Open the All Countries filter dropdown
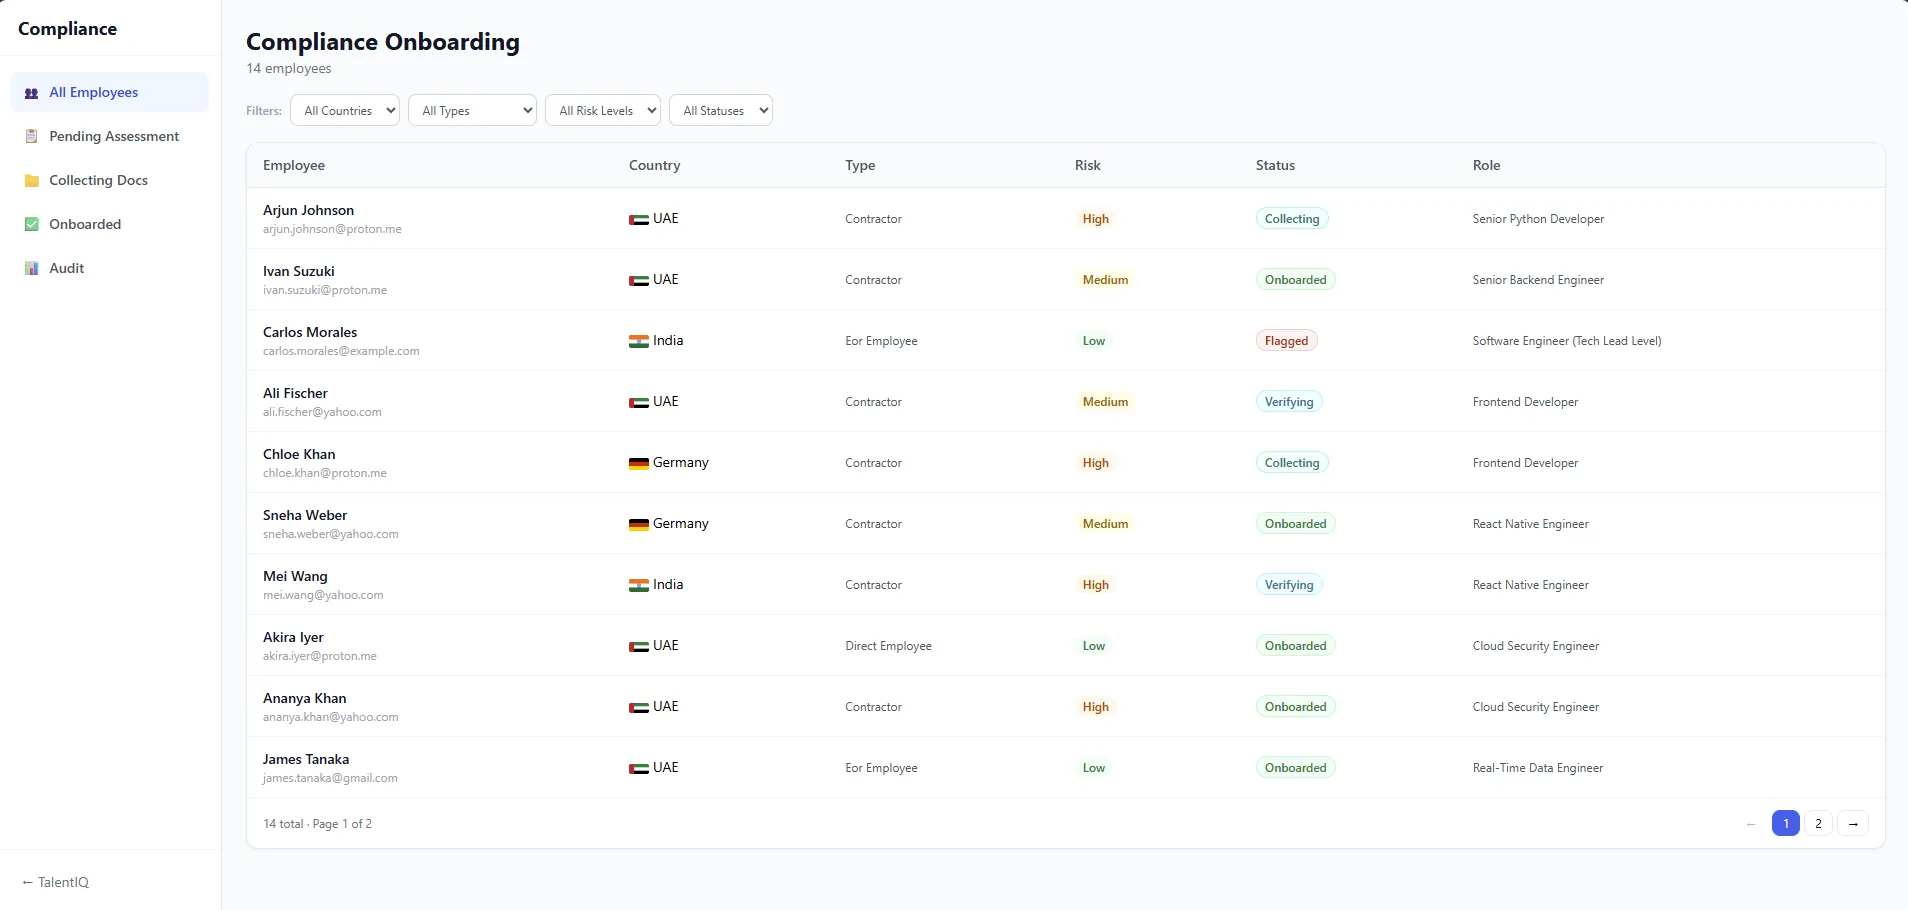The height and width of the screenshot is (910, 1908). click(x=345, y=110)
